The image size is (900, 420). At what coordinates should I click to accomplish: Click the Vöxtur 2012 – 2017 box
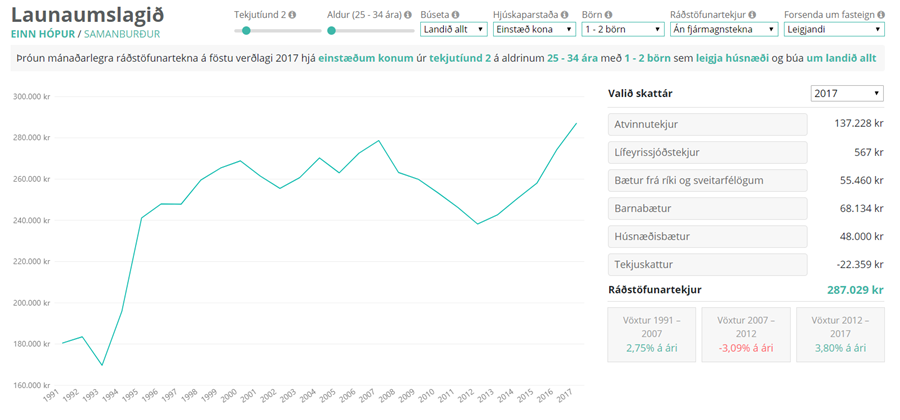click(840, 335)
